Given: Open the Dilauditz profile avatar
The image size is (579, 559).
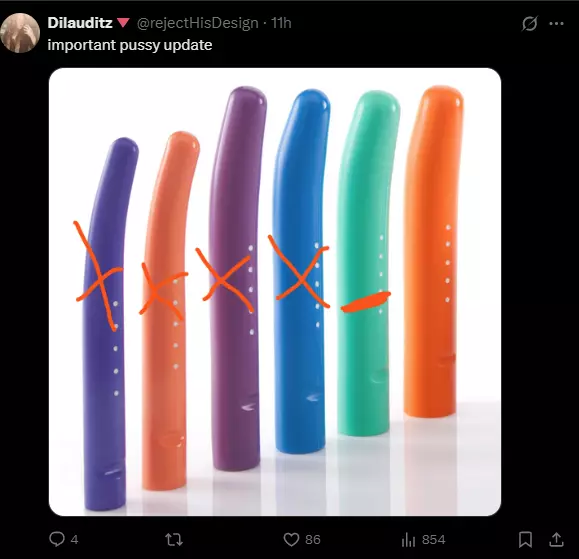Looking at the screenshot, I should click(20, 33).
